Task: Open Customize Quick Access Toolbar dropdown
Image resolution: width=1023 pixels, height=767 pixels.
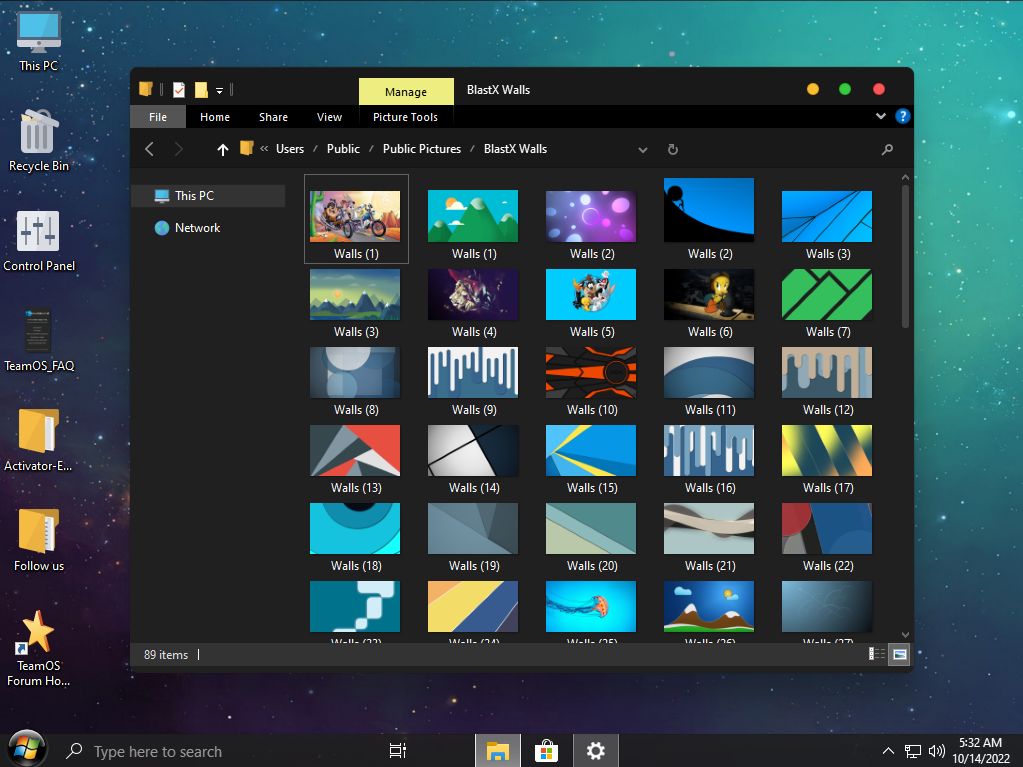Action: (x=219, y=91)
